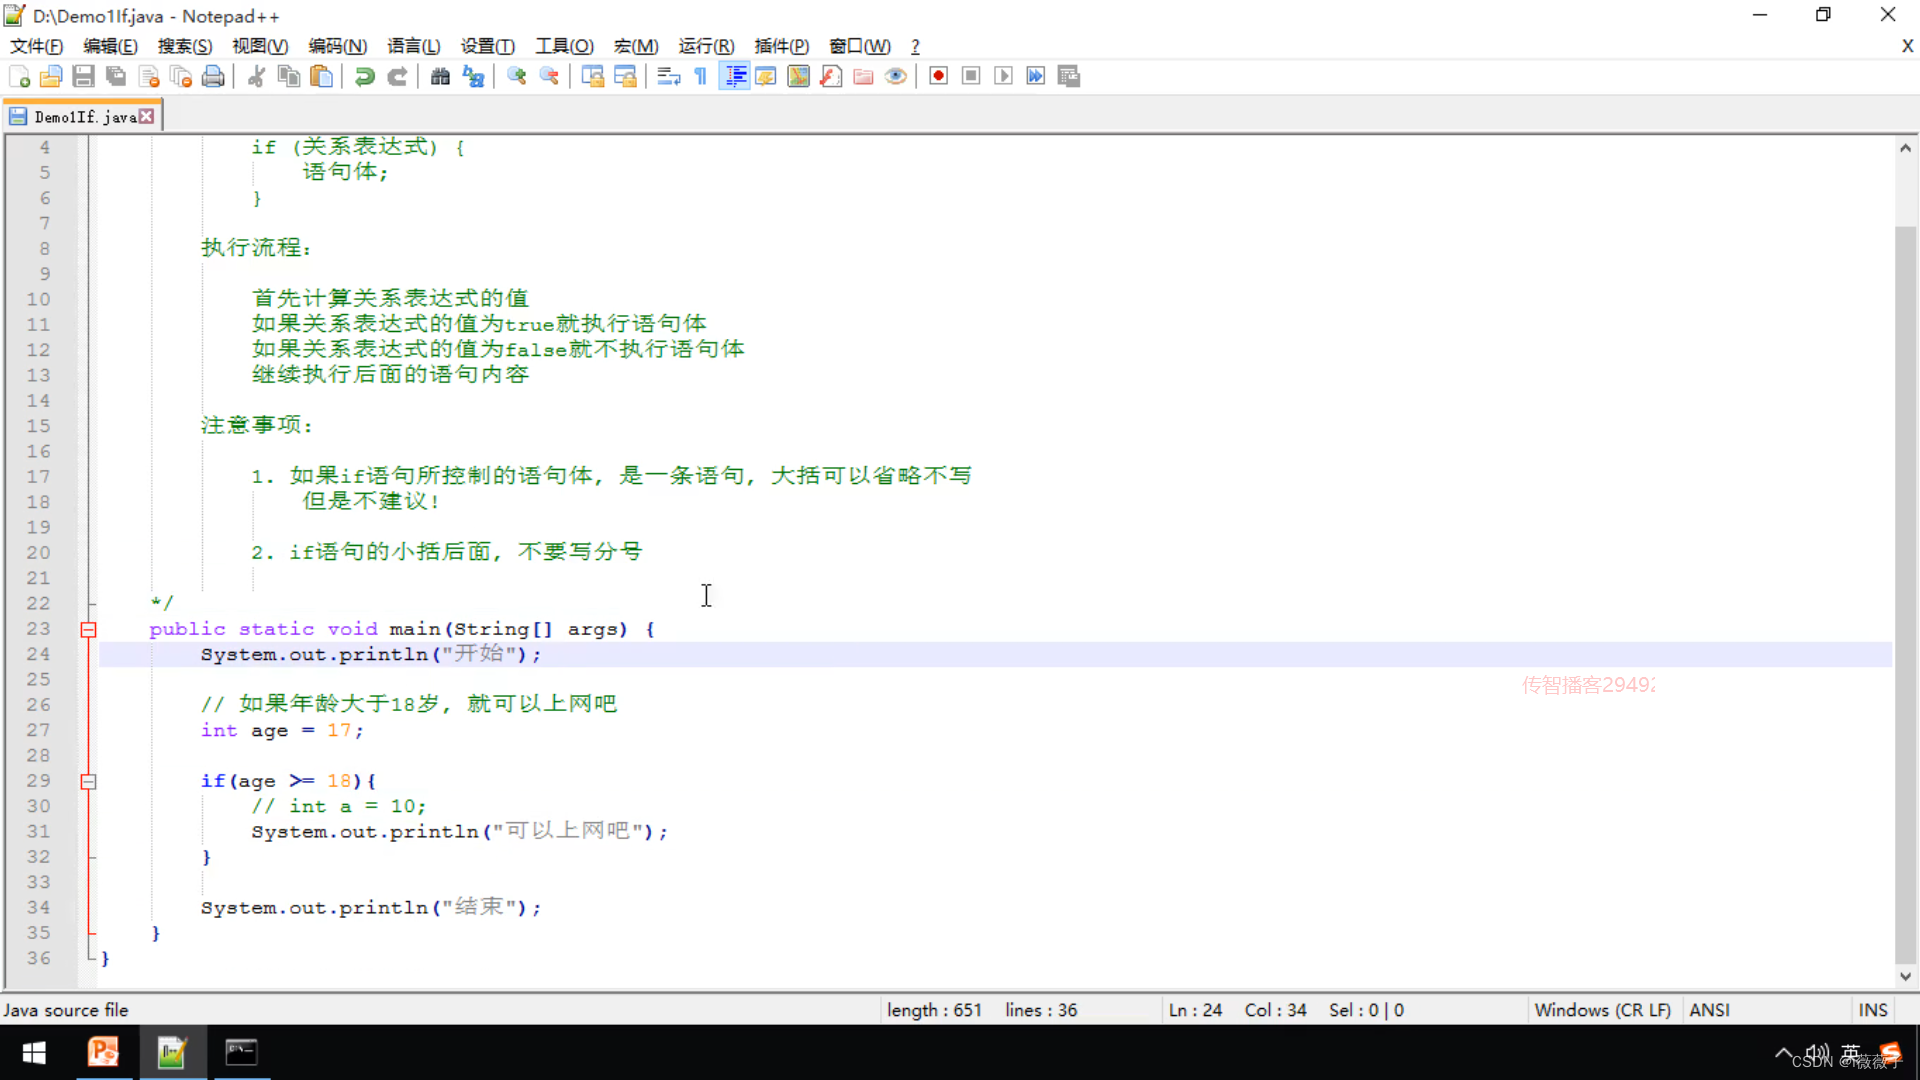This screenshot has width=1920, height=1080.
Task: Open the 语言(L) language menu
Action: [x=413, y=46]
